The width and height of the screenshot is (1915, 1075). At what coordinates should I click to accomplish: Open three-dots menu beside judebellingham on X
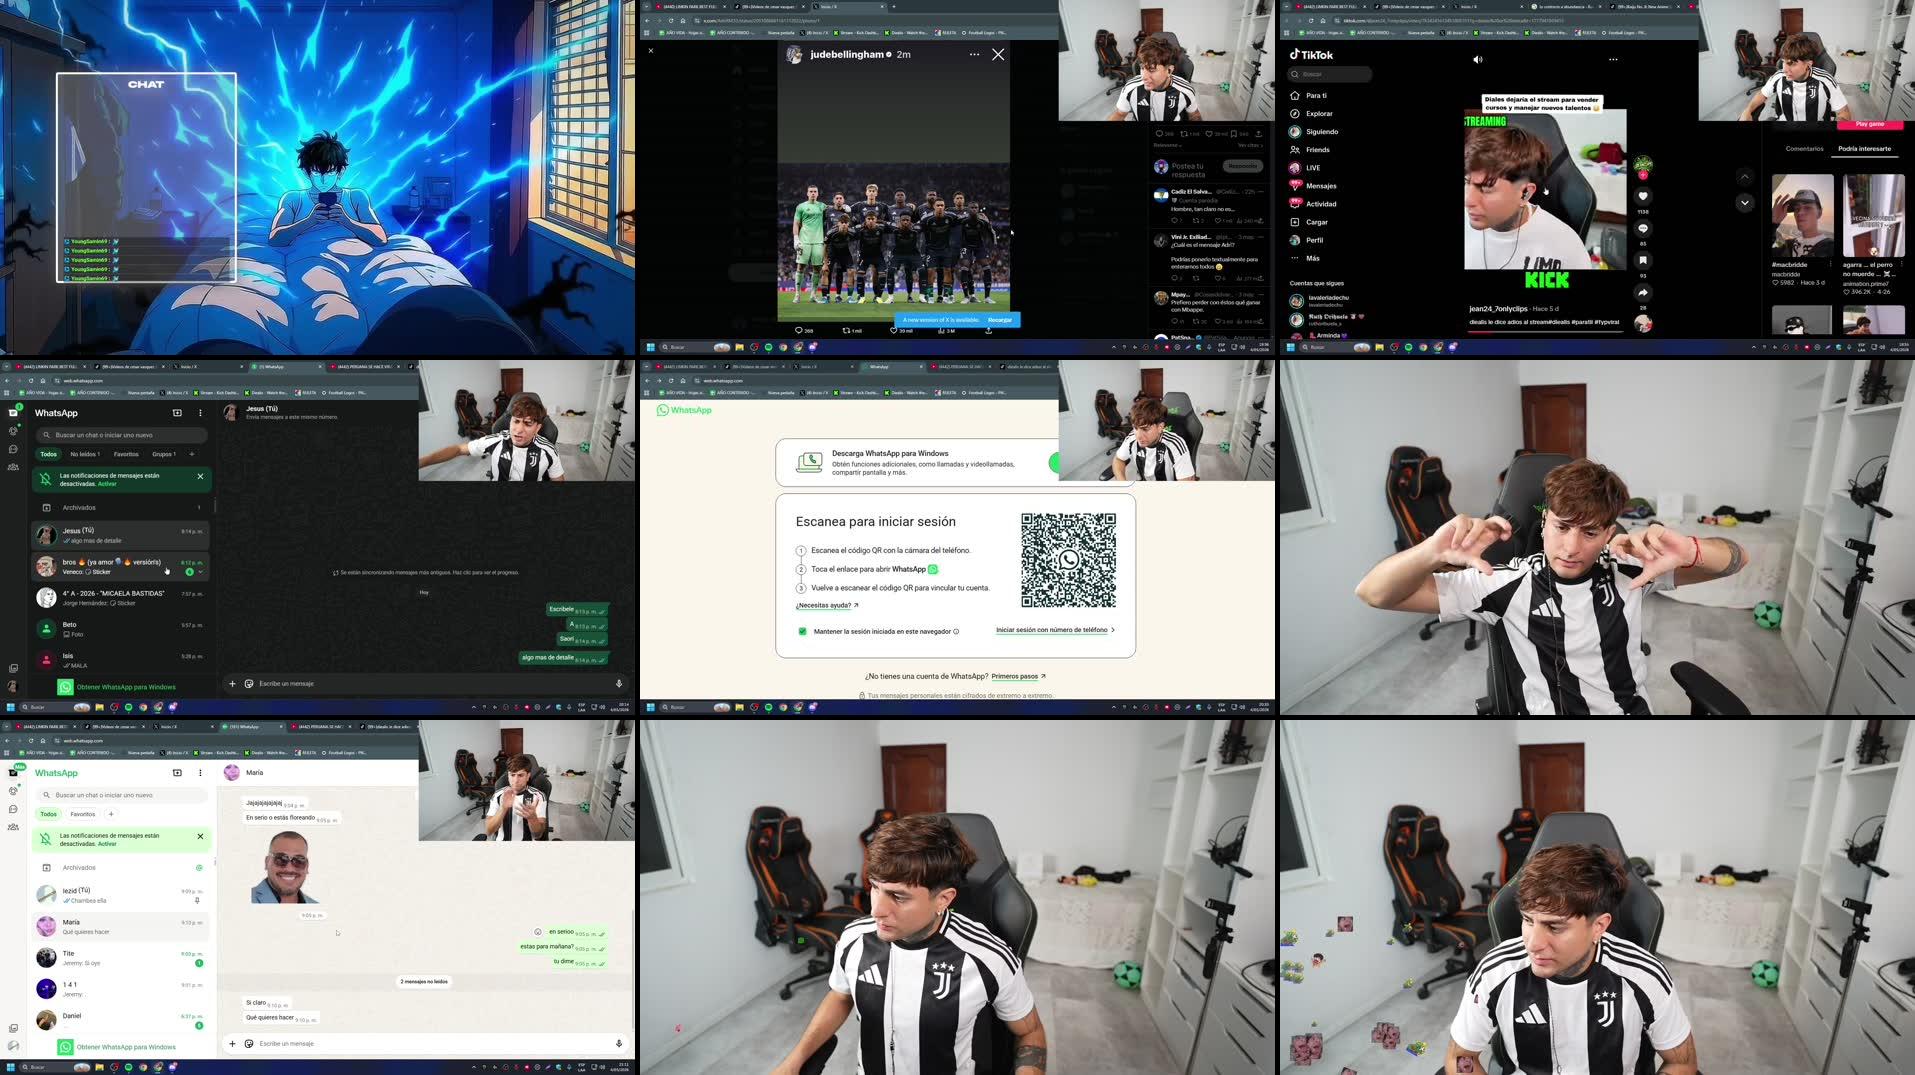974,55
